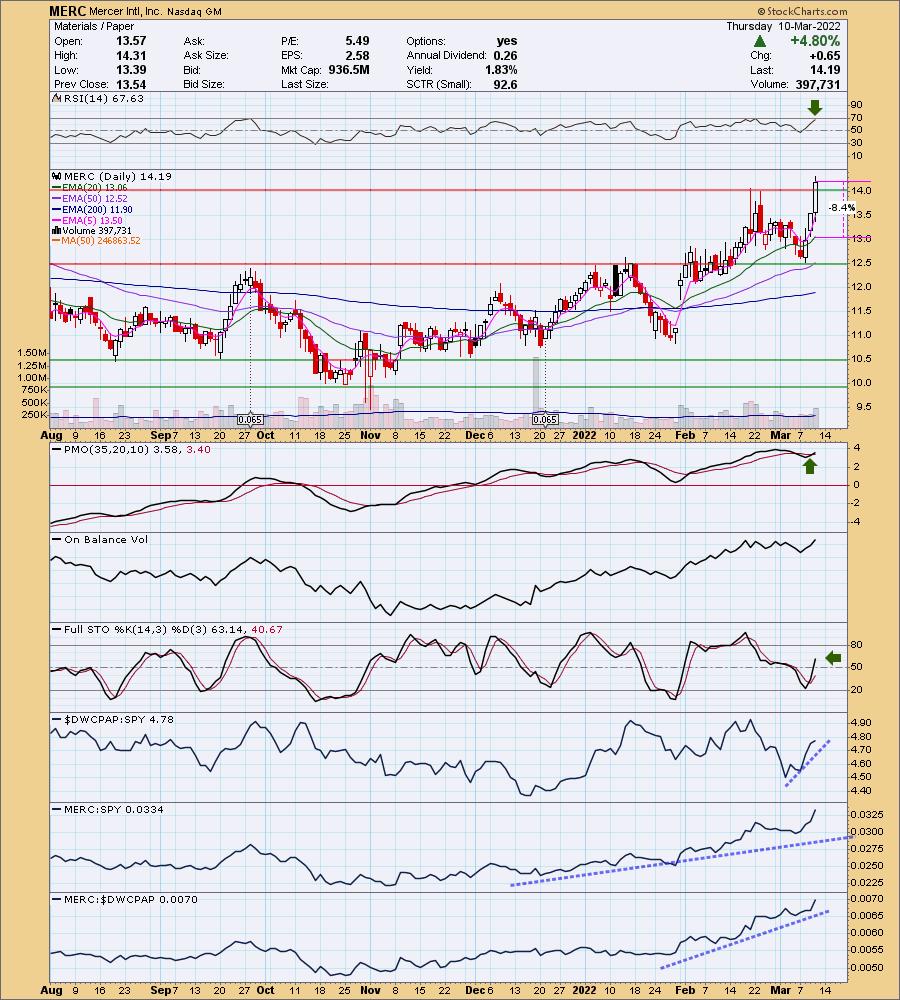Click the 'PMO(35,20,10) 3.58, 3.40' label
The height and width of the screenshot is (1000, 900).
pyautogui.click(x=137, y=450)
